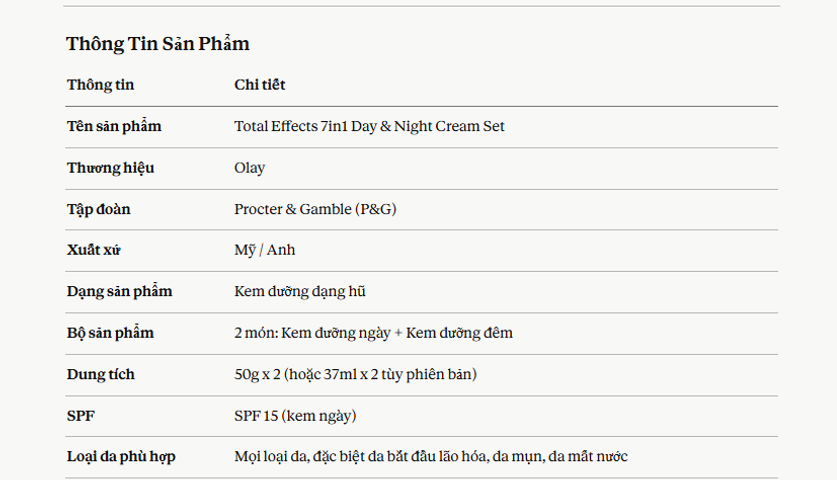Click the 'SPF 15 (kem ngày)' value
837x480 pixels.
pyautogui.click(x=295, y=416)
